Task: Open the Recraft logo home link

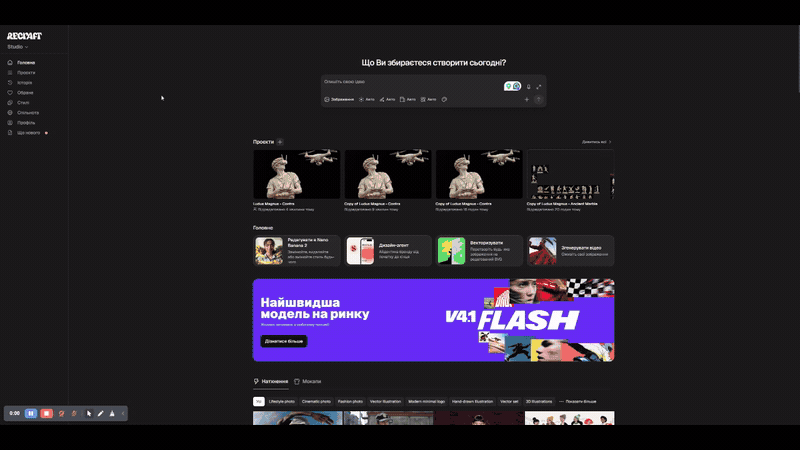Action: (x=24, y=36)
